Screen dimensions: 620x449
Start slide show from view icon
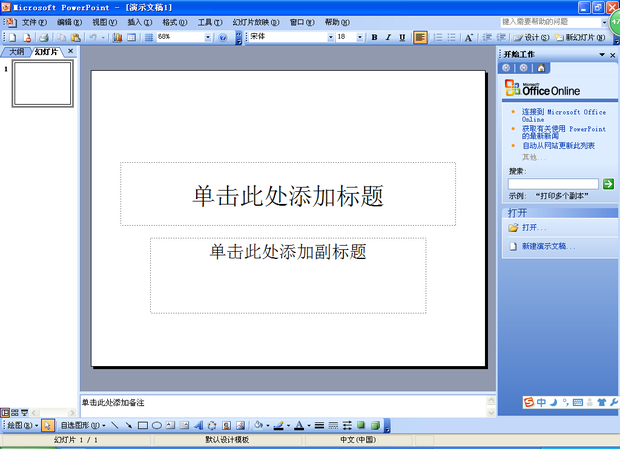tap(25, 413)
